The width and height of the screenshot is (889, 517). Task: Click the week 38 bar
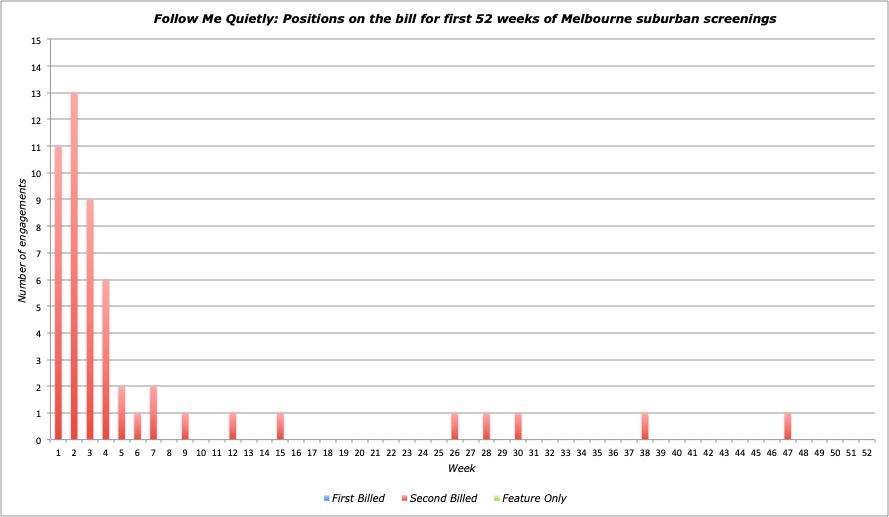click(645, 427)
